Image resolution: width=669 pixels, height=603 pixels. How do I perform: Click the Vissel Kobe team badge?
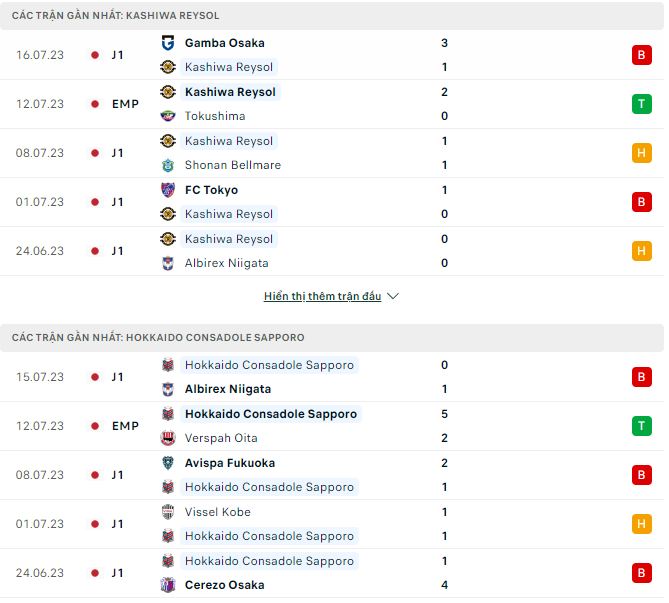tap(168, 512)
